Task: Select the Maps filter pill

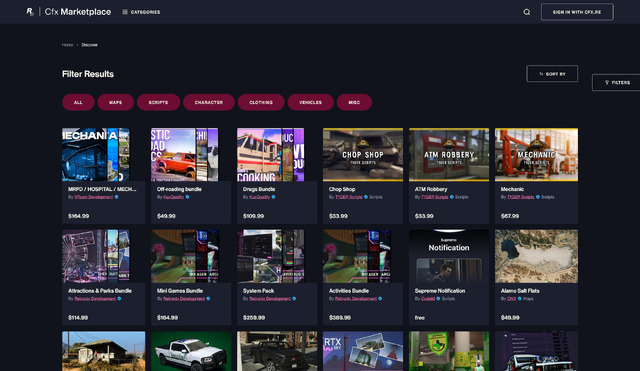Action: pos(116,102)
